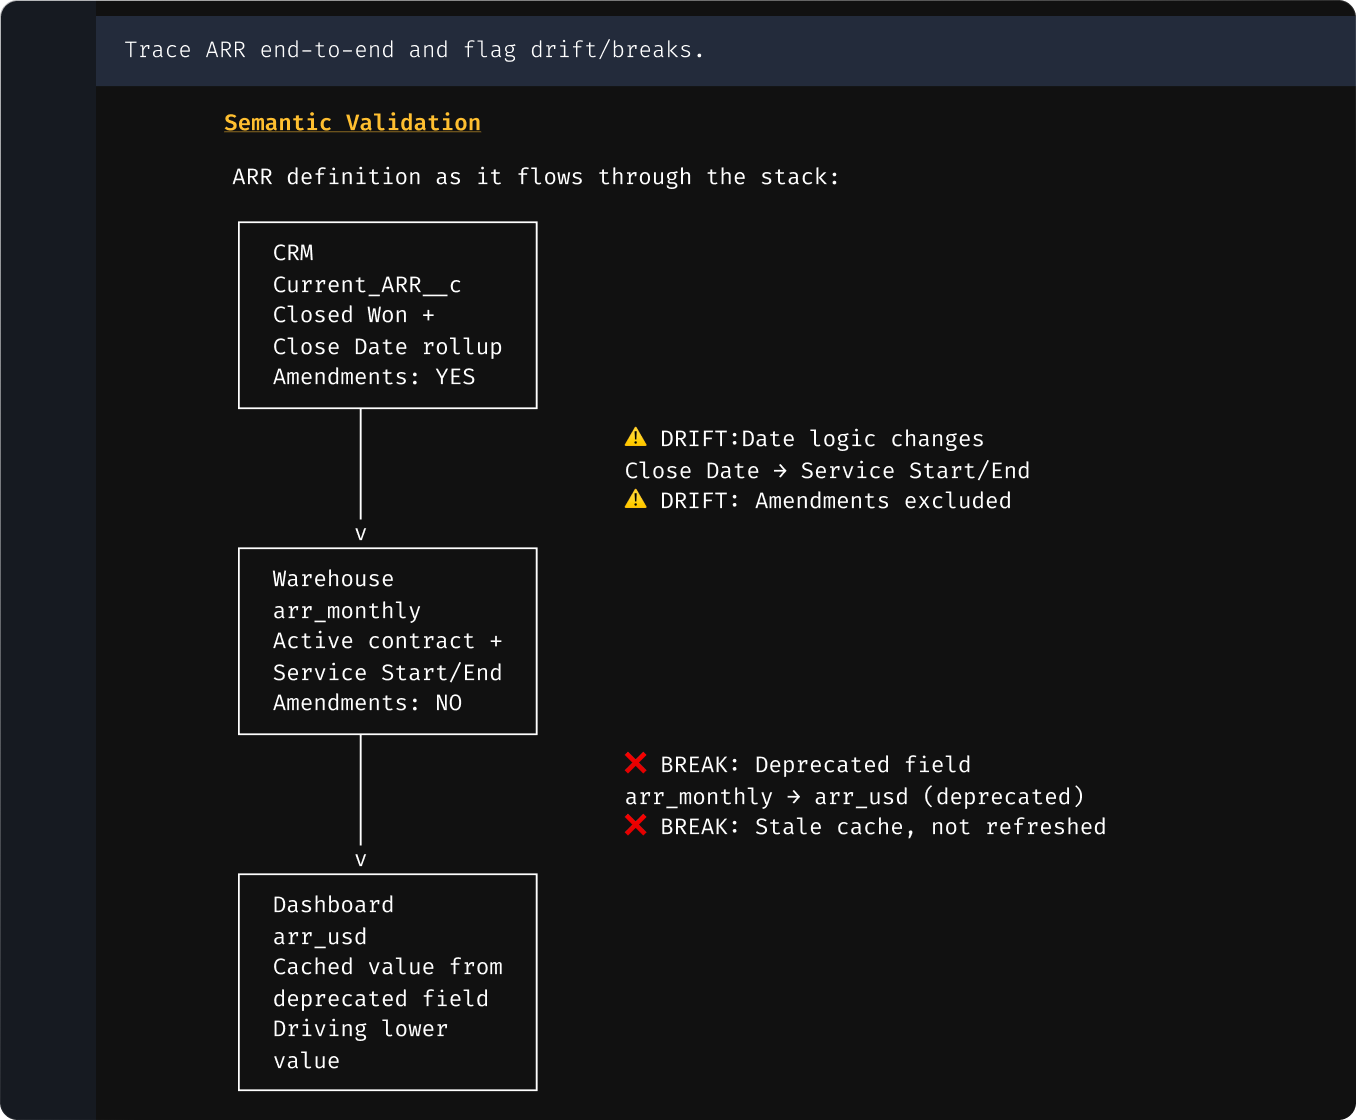Image resolution: width=1356 pixels, height=1120 pixels.
Task: Click the arrow glyph between CRM and Warehouse
Action: coord(360,533)
